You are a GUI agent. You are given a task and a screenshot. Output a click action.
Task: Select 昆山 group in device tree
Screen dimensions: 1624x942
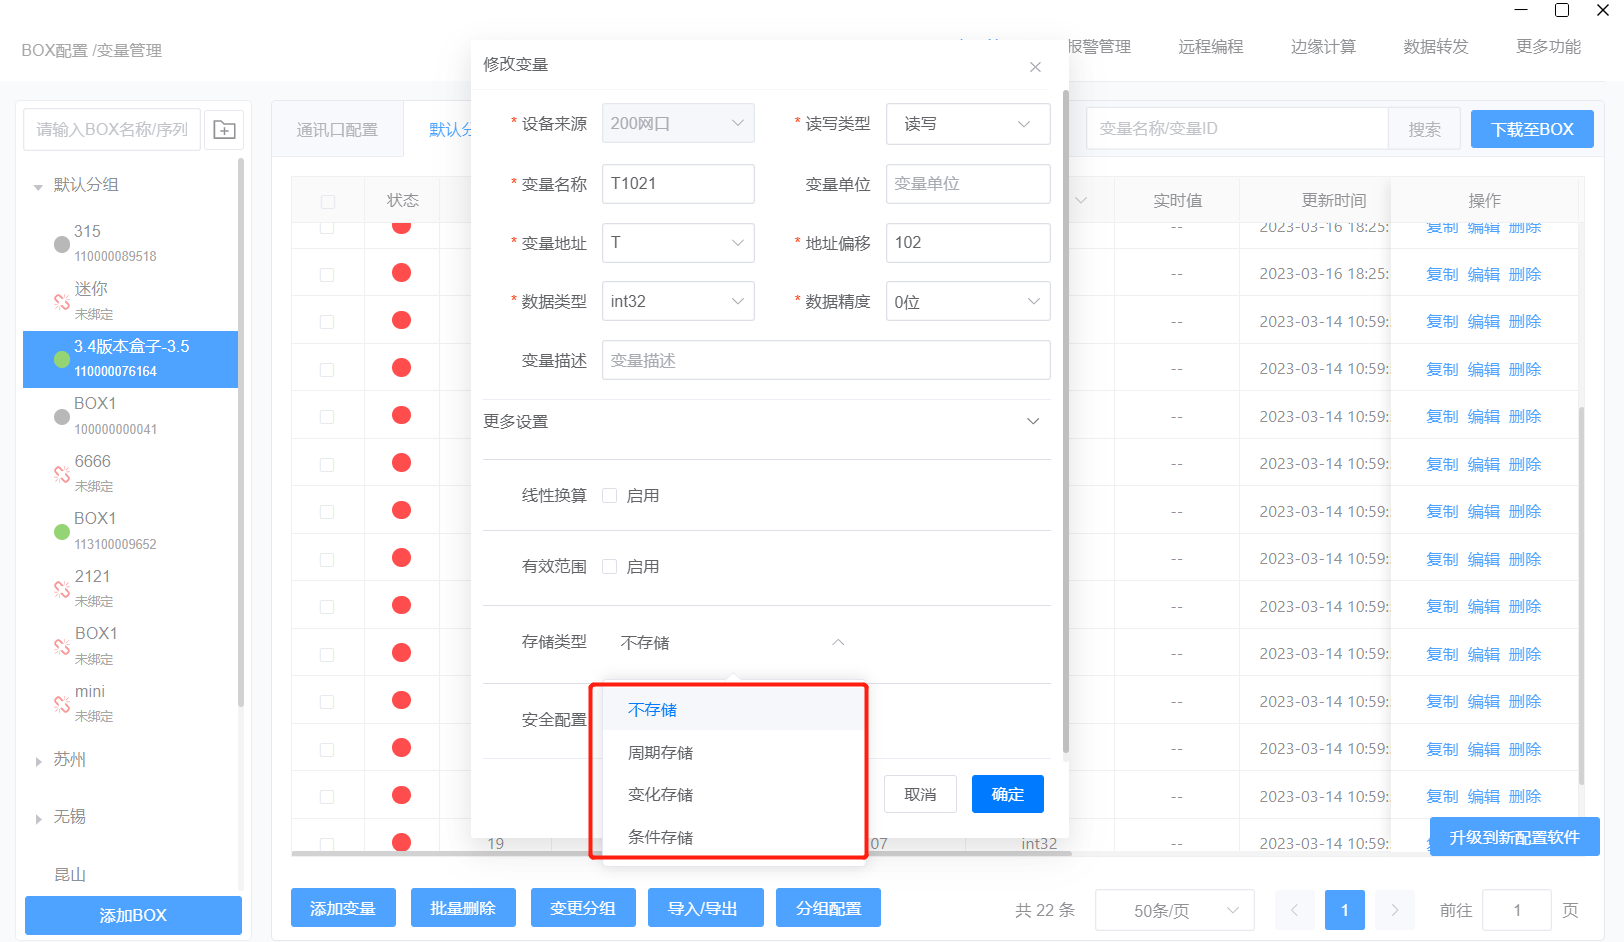70,875
